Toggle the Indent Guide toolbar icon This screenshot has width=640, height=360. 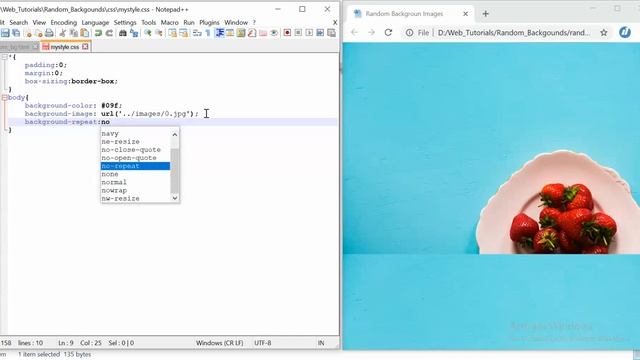click(x=220, y=33)
